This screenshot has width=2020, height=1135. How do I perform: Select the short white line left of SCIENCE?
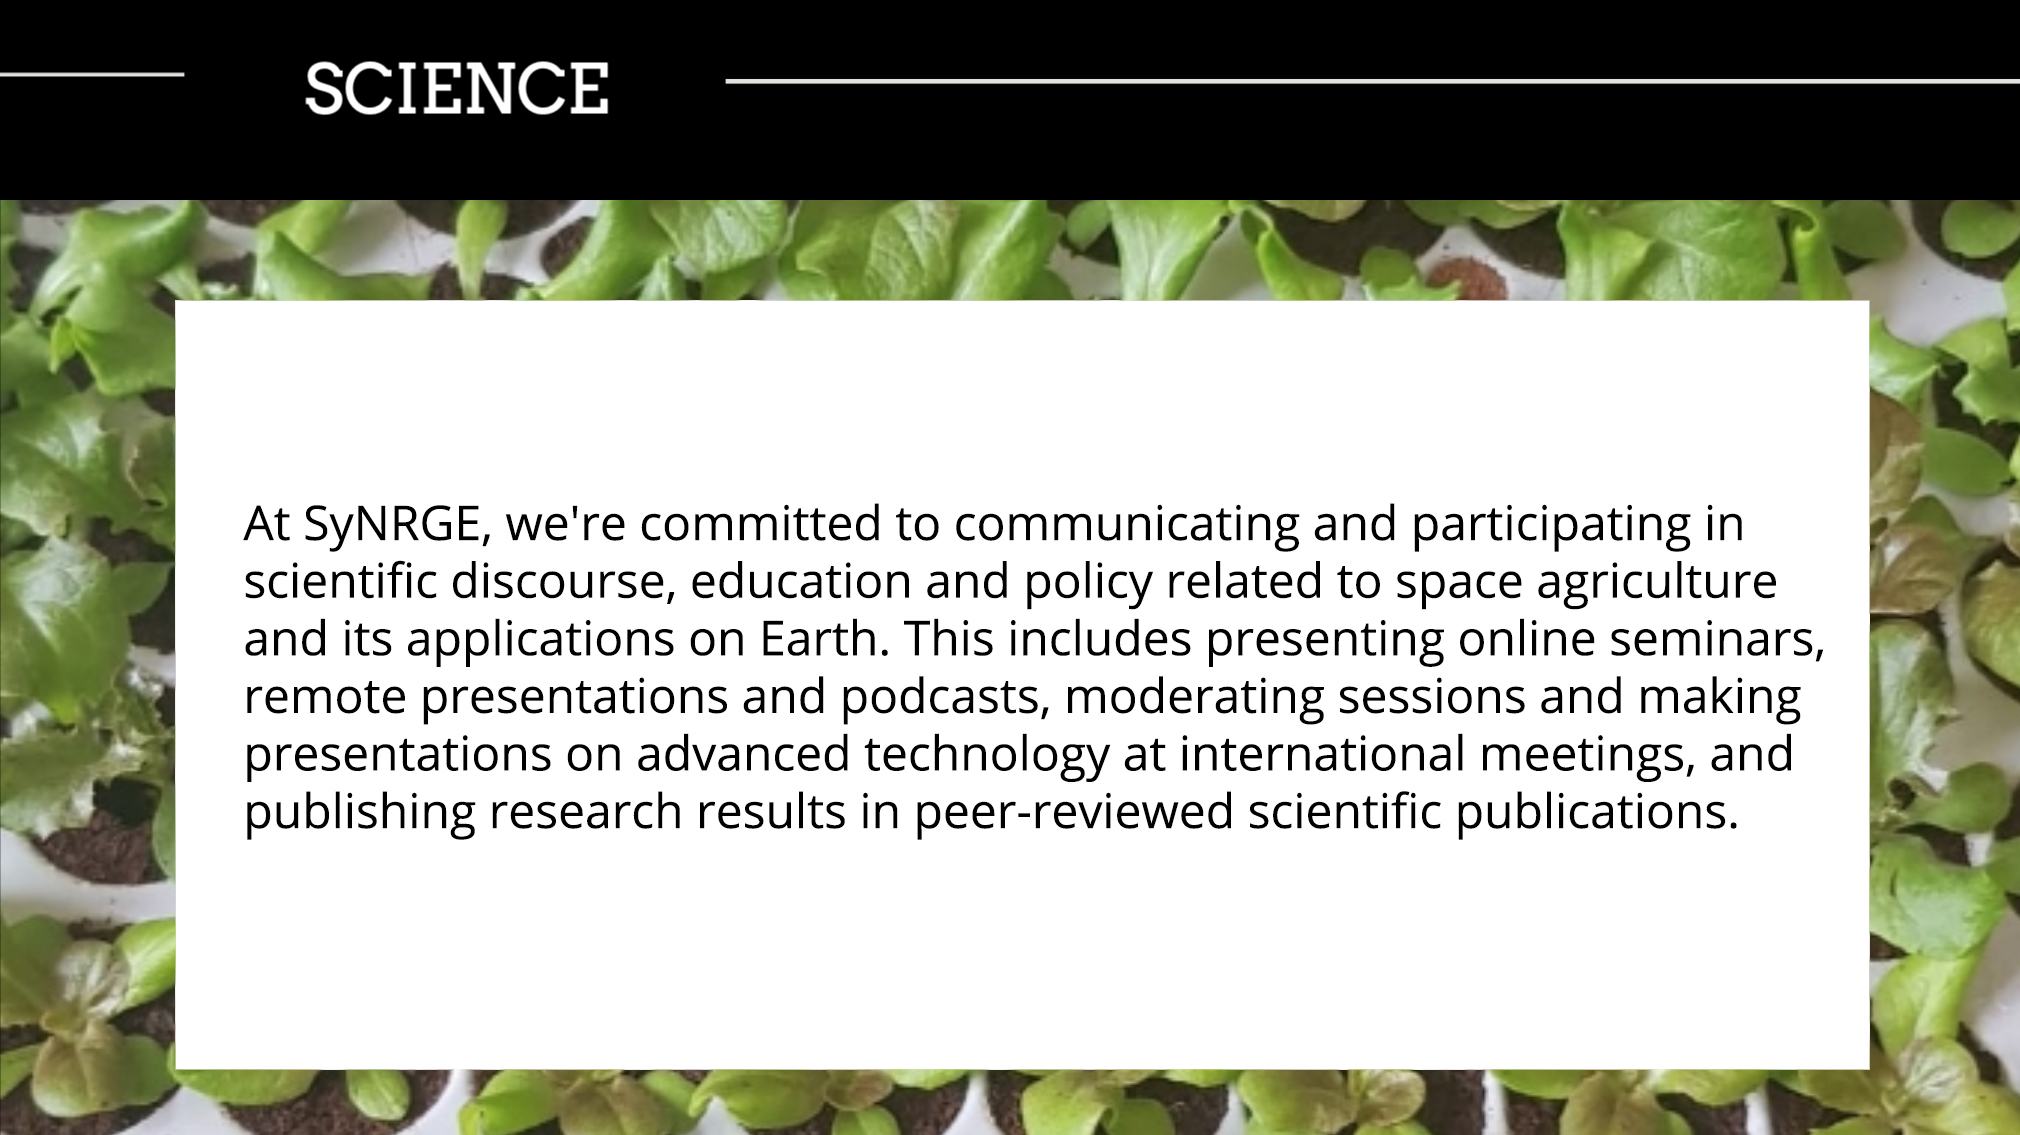[x=92, y=74]
